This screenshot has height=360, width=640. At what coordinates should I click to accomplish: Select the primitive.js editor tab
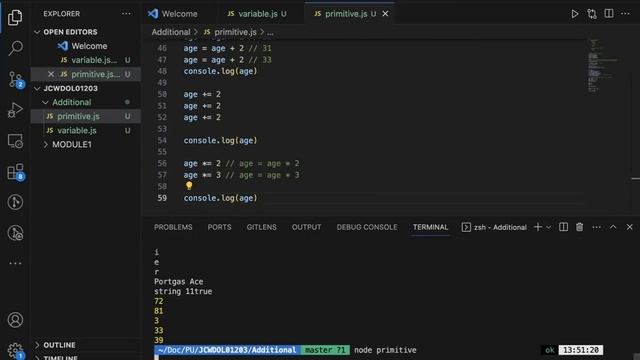point(346,13)
